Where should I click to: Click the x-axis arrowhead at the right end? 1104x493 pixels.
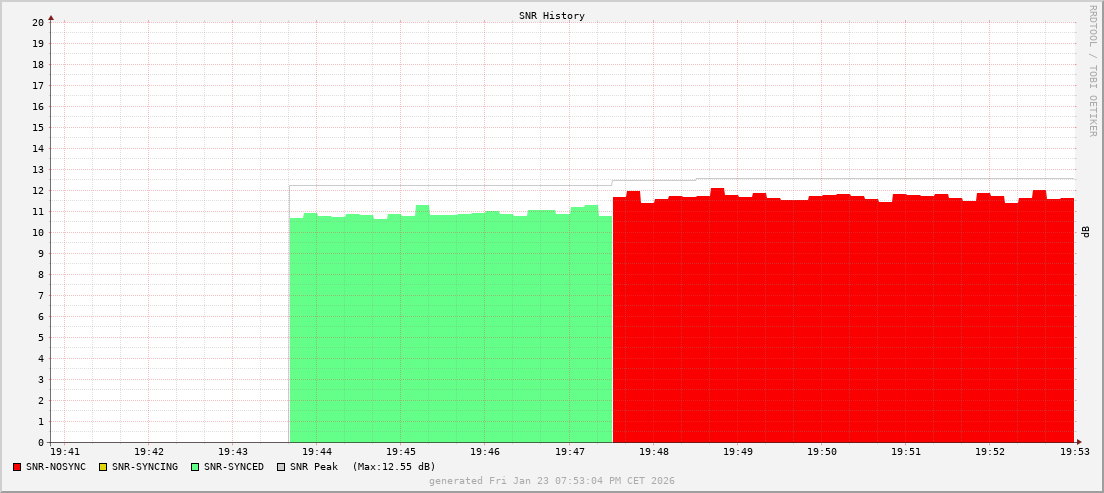(x=1078, y=442)
